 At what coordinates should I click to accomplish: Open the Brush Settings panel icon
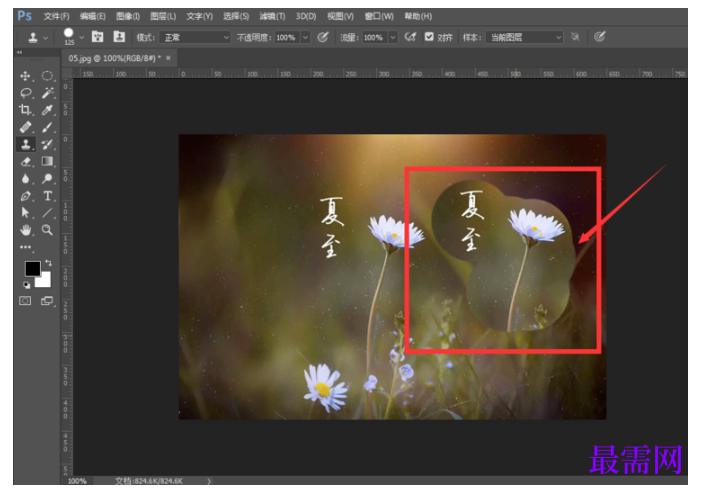(x=97, y=37)
